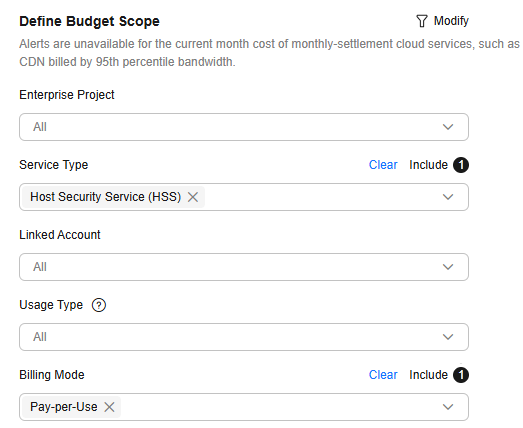Image resolution: width=523 pixels, height=428 pixels.
Task: Toggle Include next to Service Type
Action: pyautogui.click(x=428, y=165)
